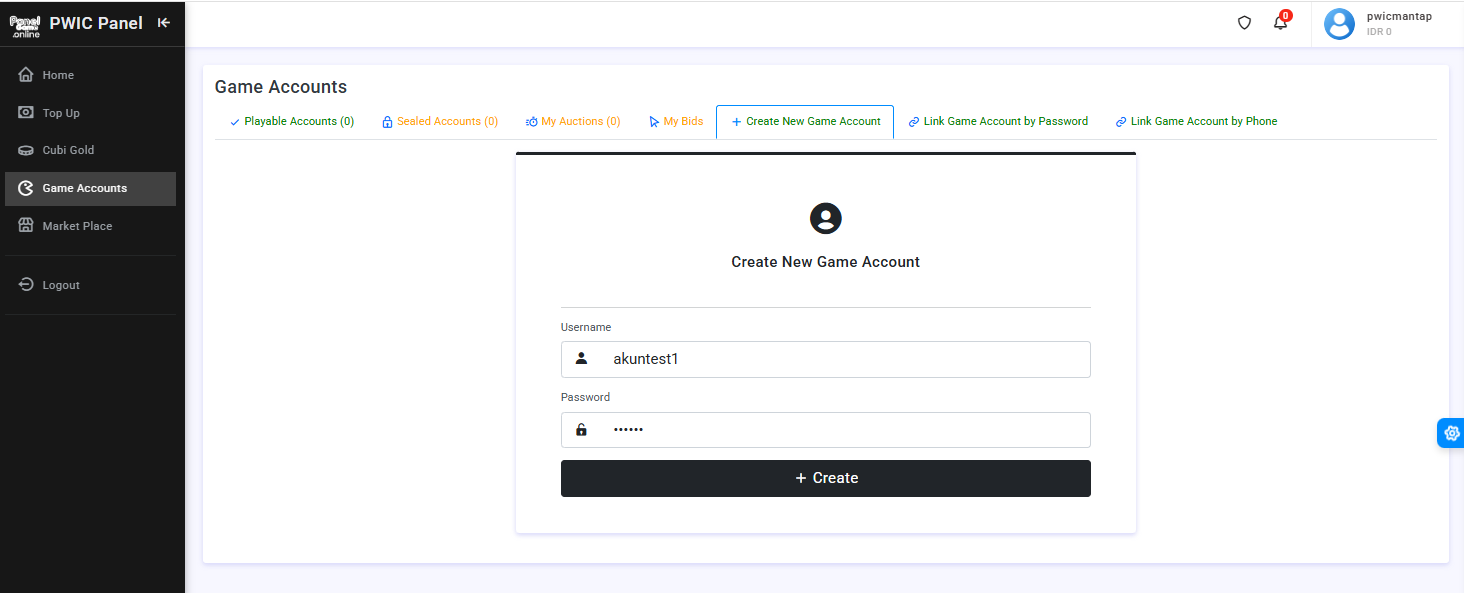Click the Logout icon in sidebar
The image size is (1464, 593).
pyautogui.click(x=25, y=284)
